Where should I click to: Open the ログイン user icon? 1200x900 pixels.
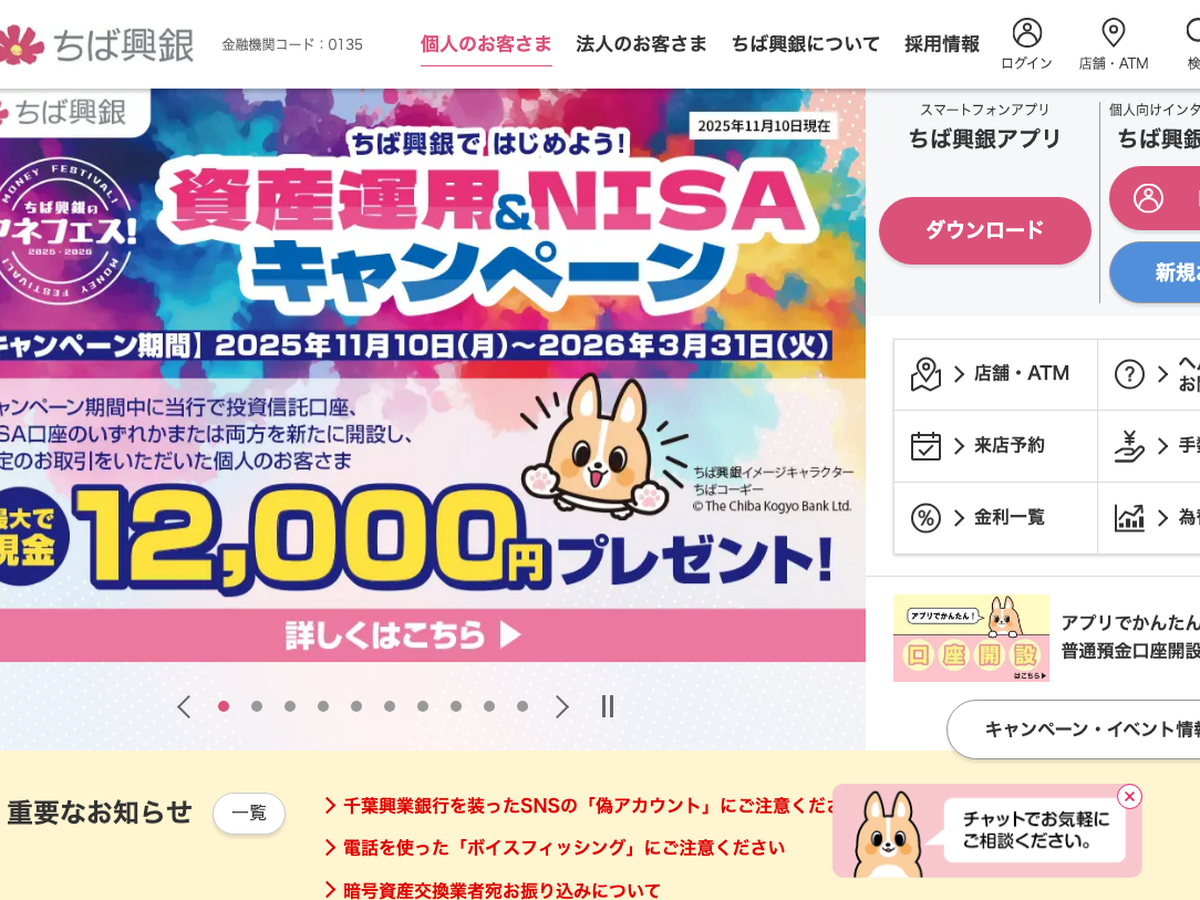tap(1027, 33)
